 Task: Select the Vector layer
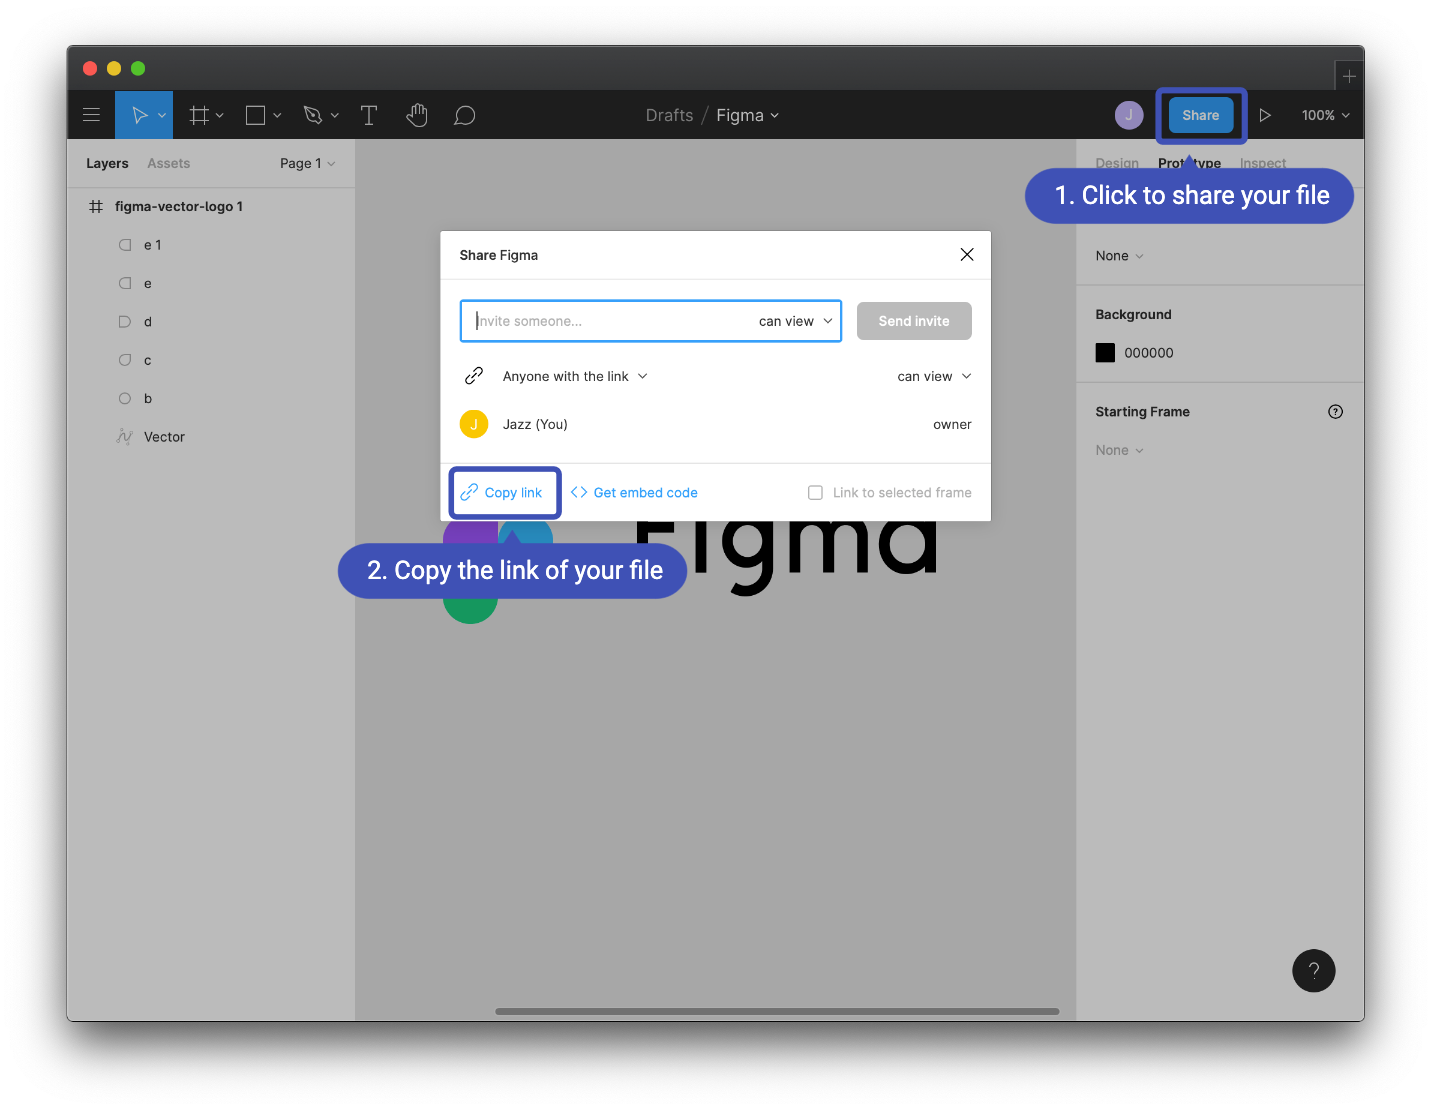click(x=211, y=437)
